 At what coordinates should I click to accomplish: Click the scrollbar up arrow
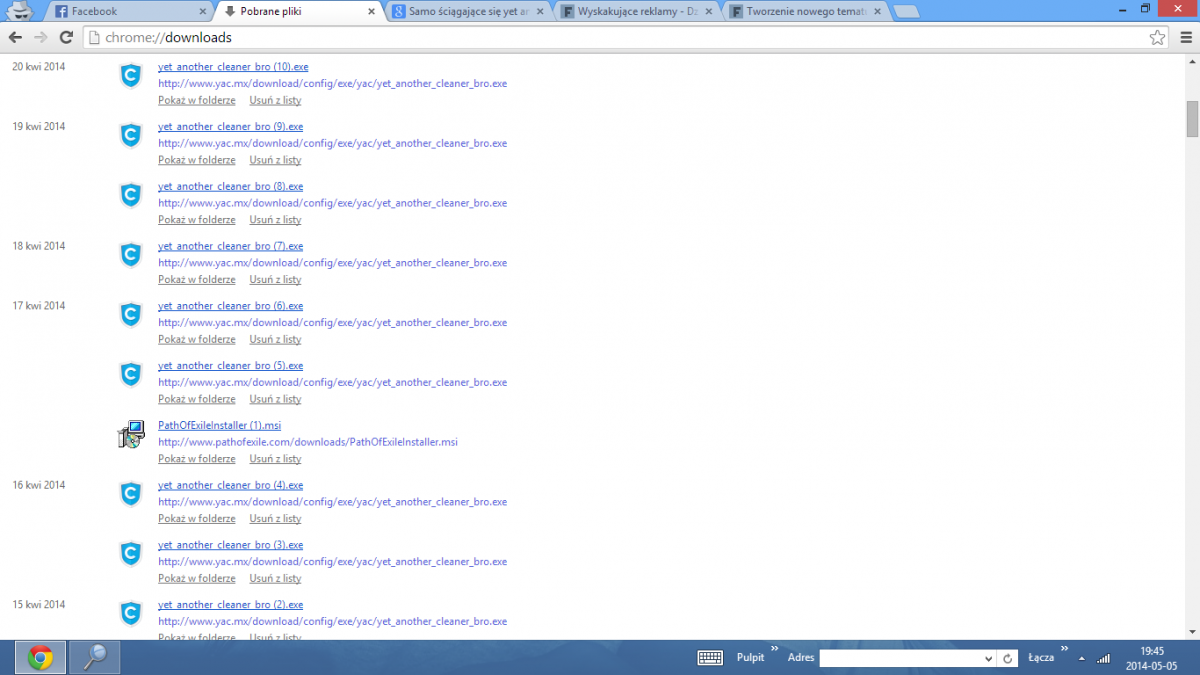[x=1192, y=60]
